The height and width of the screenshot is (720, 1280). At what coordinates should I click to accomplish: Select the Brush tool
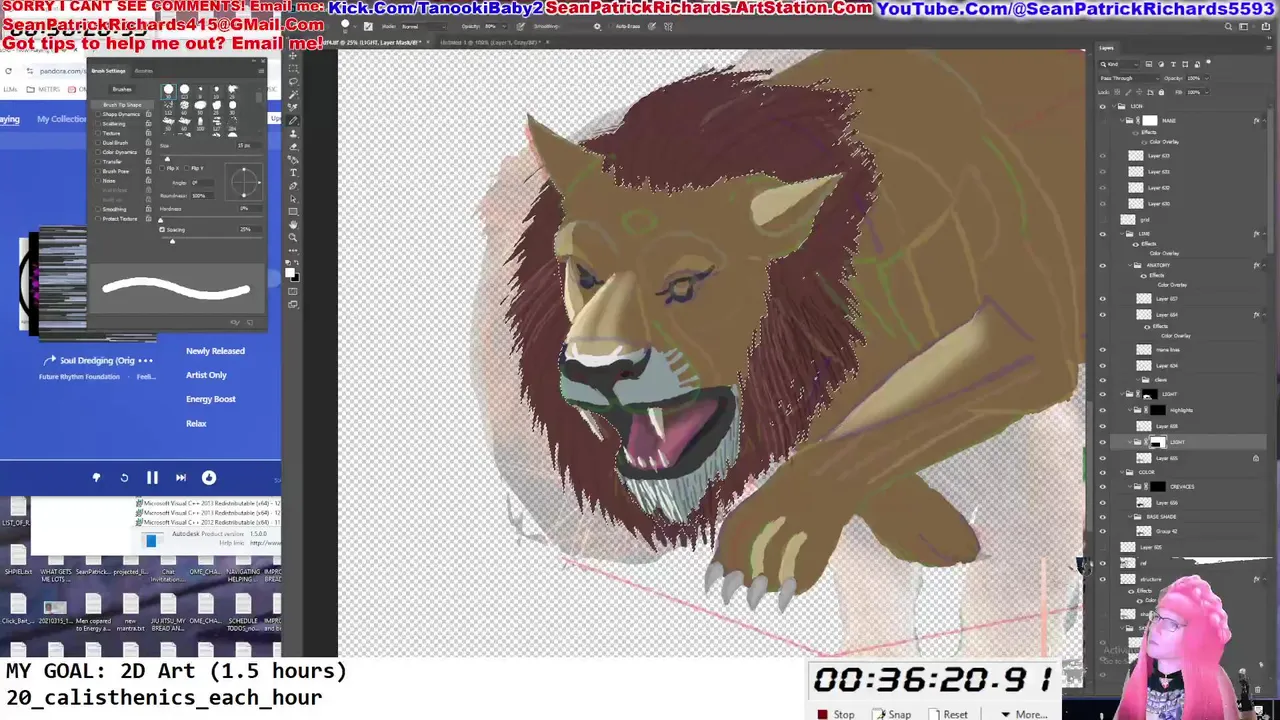pyautogui.click(x=294, y=120)
